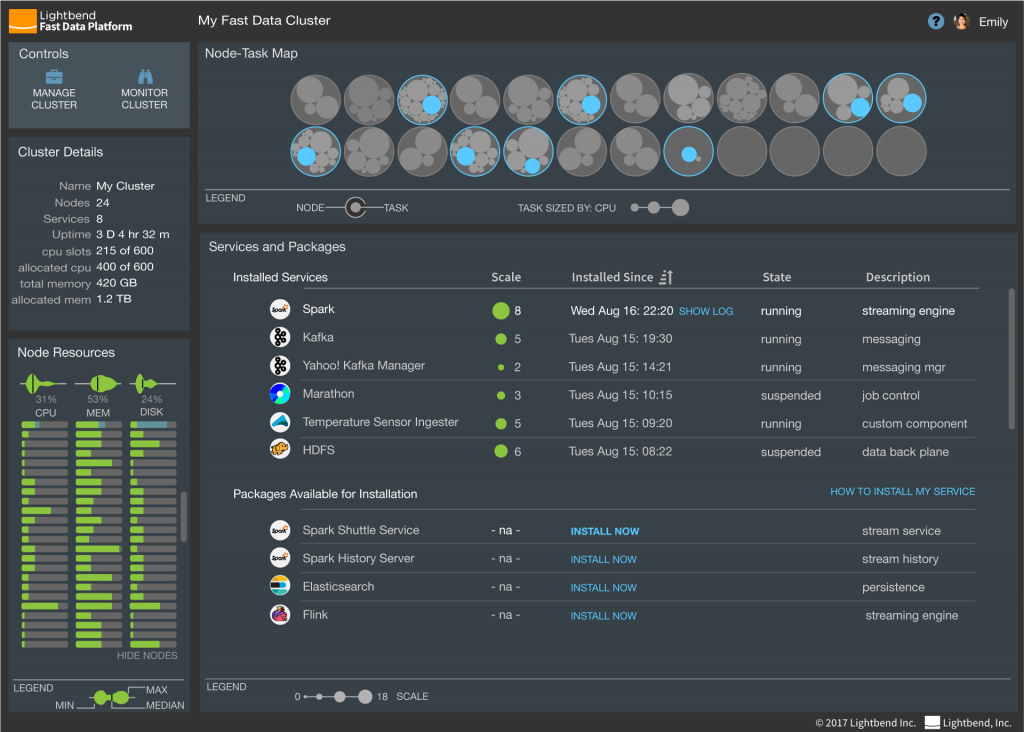Viewport: 1024px width, 732px height.
Task: Open Monitor Cluster binoculars icon
Action: (145, 77)
